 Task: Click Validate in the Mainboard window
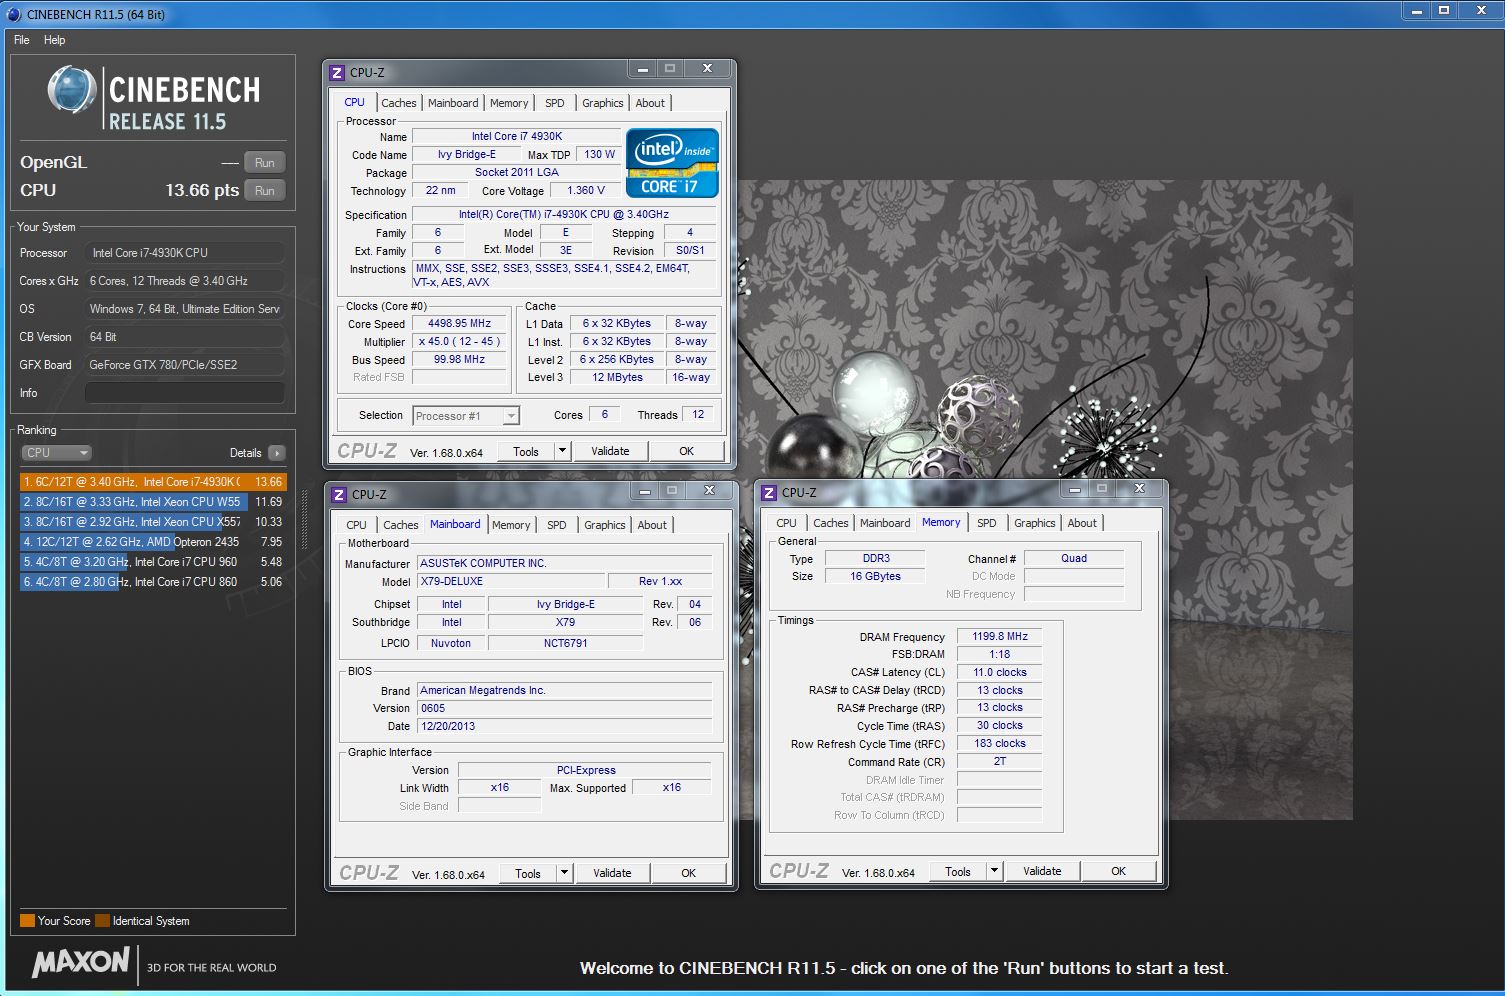(x=612, y=873)
